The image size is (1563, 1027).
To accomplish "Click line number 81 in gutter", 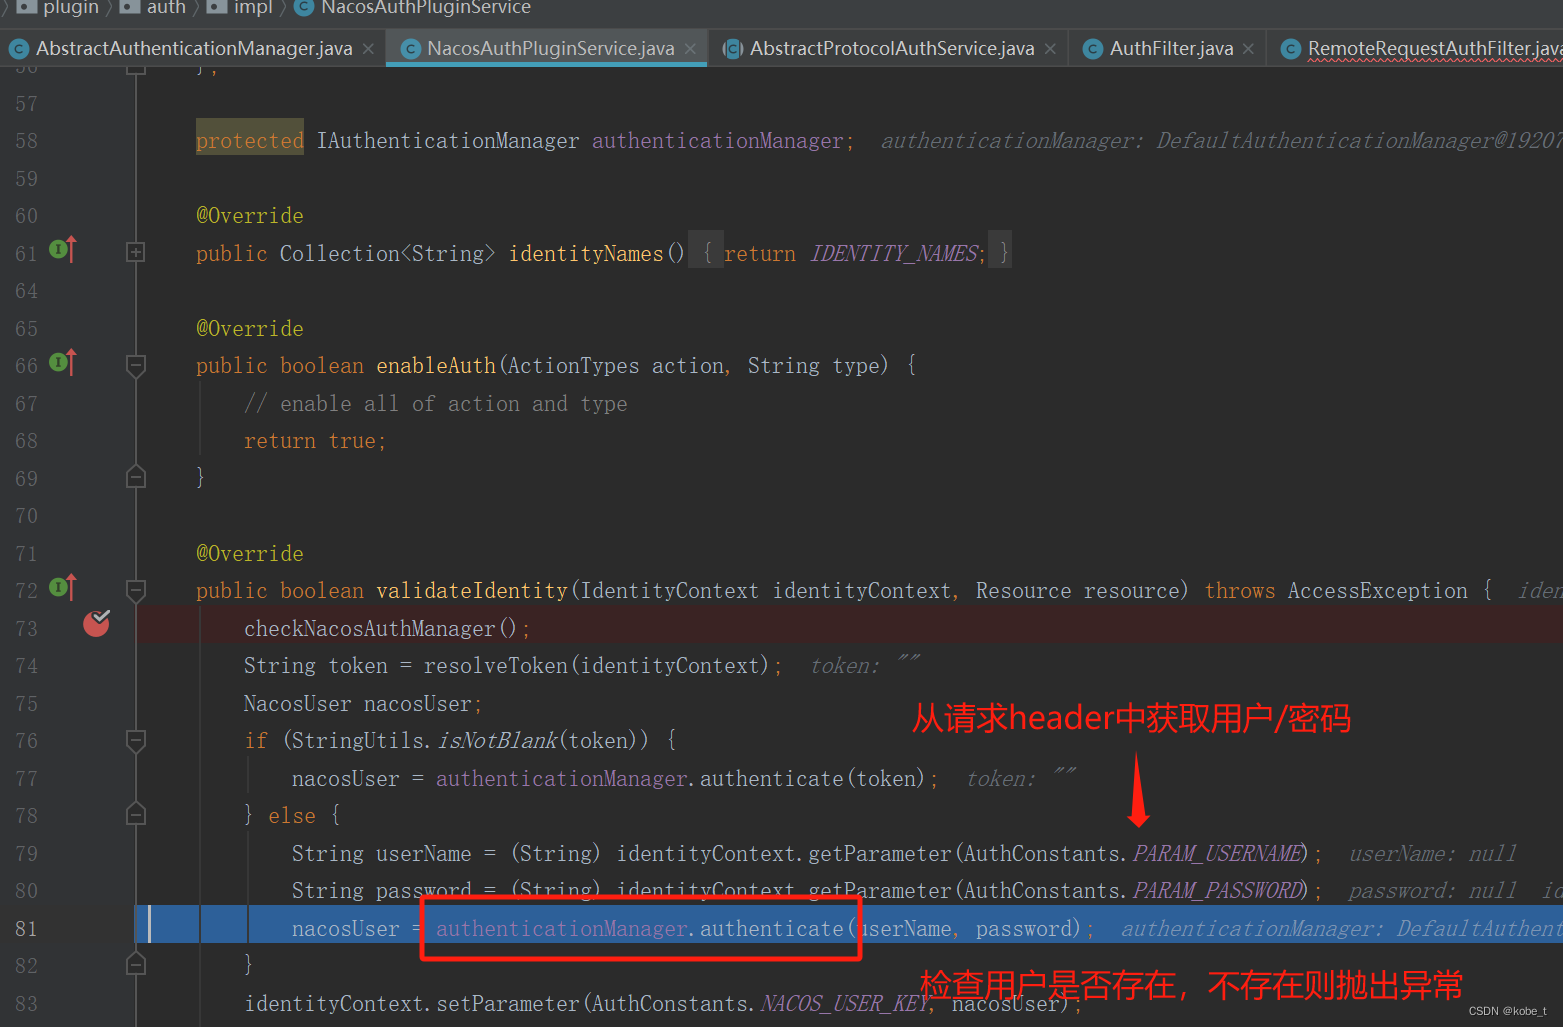I will pos(26,929).
